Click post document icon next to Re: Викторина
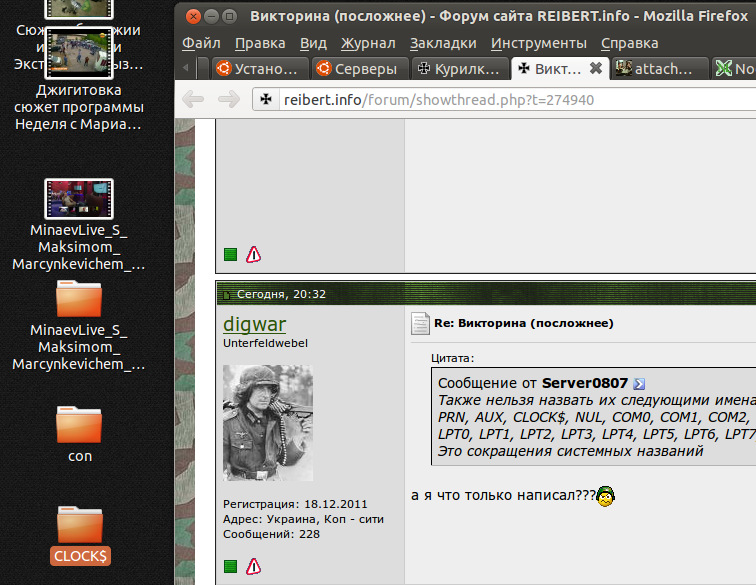Screen dimensions: 756x585 420,323
